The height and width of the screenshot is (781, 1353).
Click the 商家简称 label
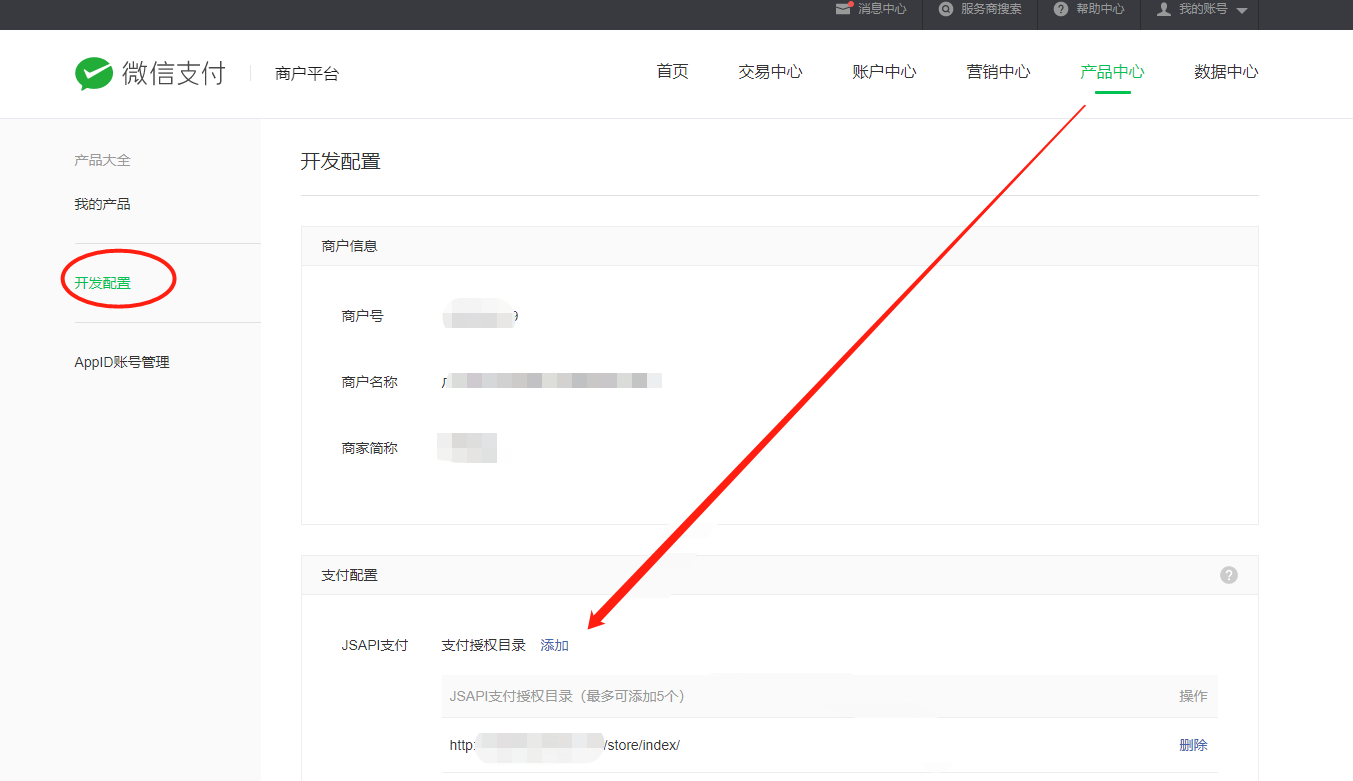369,449
